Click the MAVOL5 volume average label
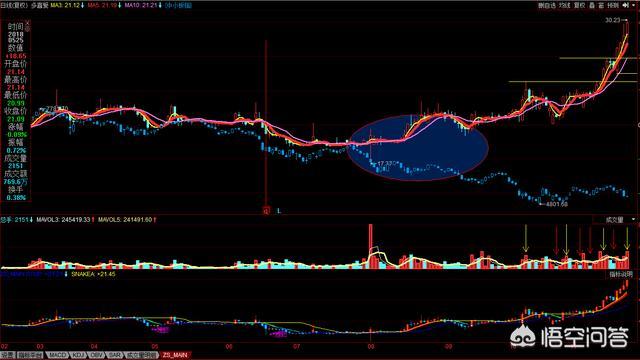Viewport: 640px width, 360px height. 127,220
